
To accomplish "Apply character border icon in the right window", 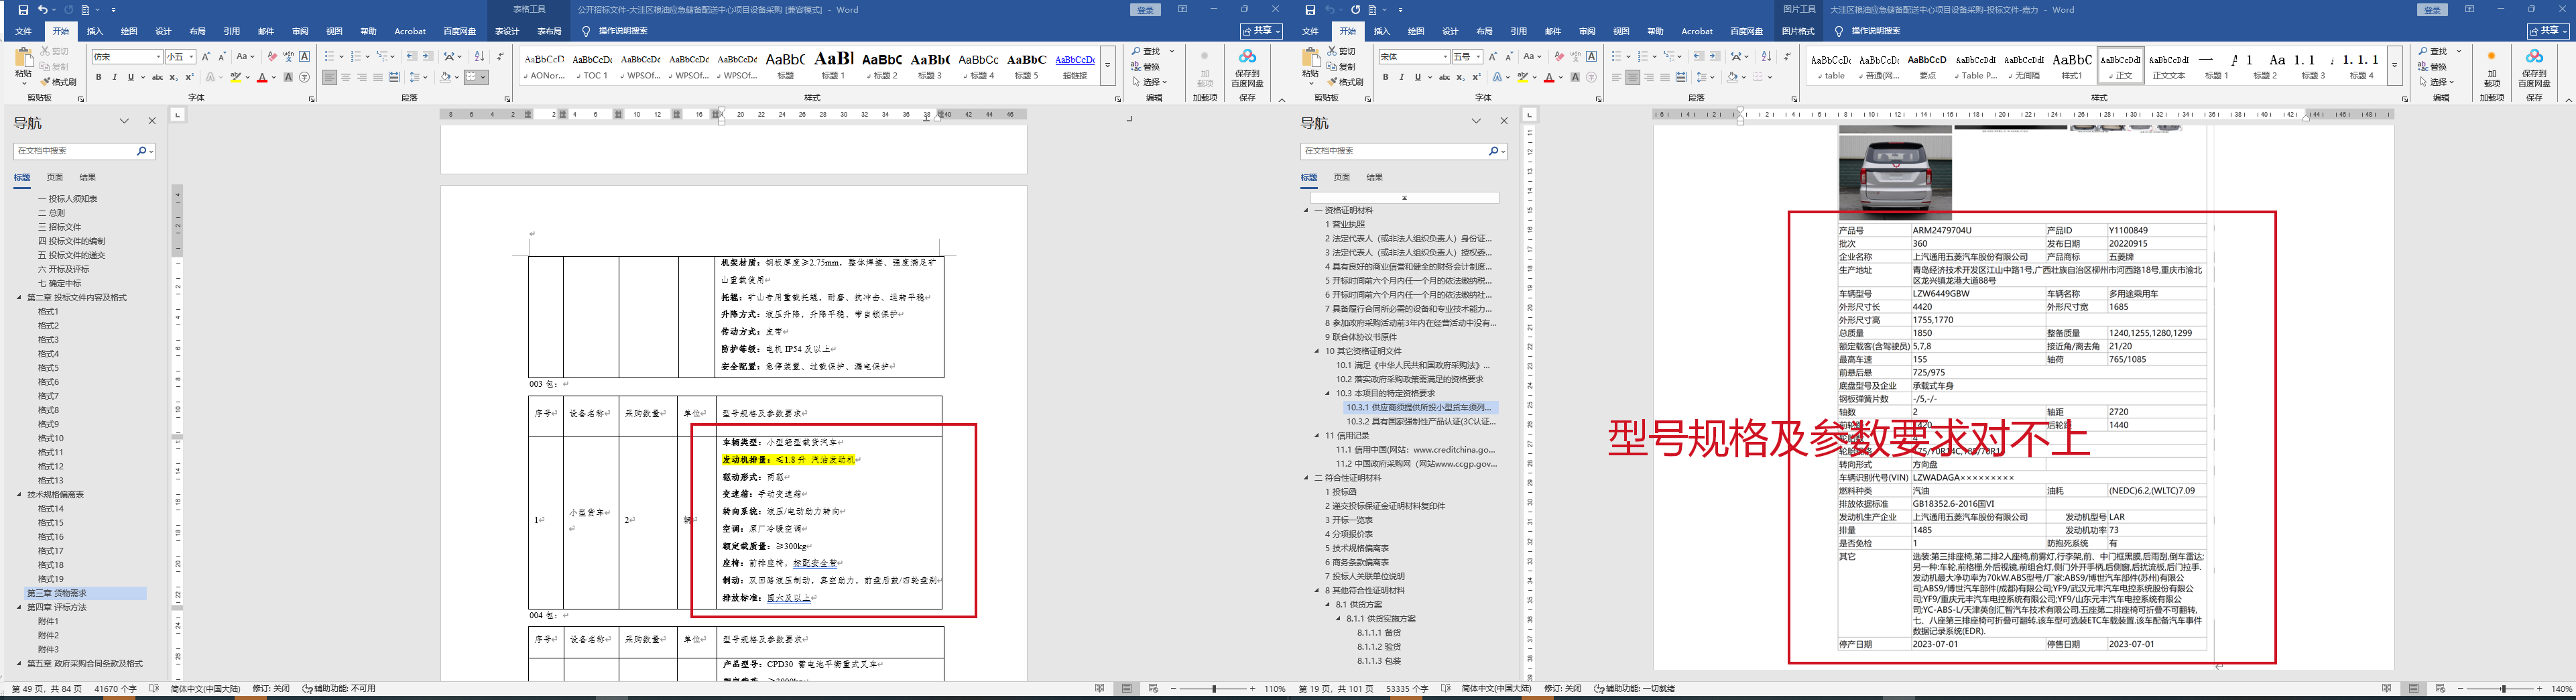I will 1591,57.
